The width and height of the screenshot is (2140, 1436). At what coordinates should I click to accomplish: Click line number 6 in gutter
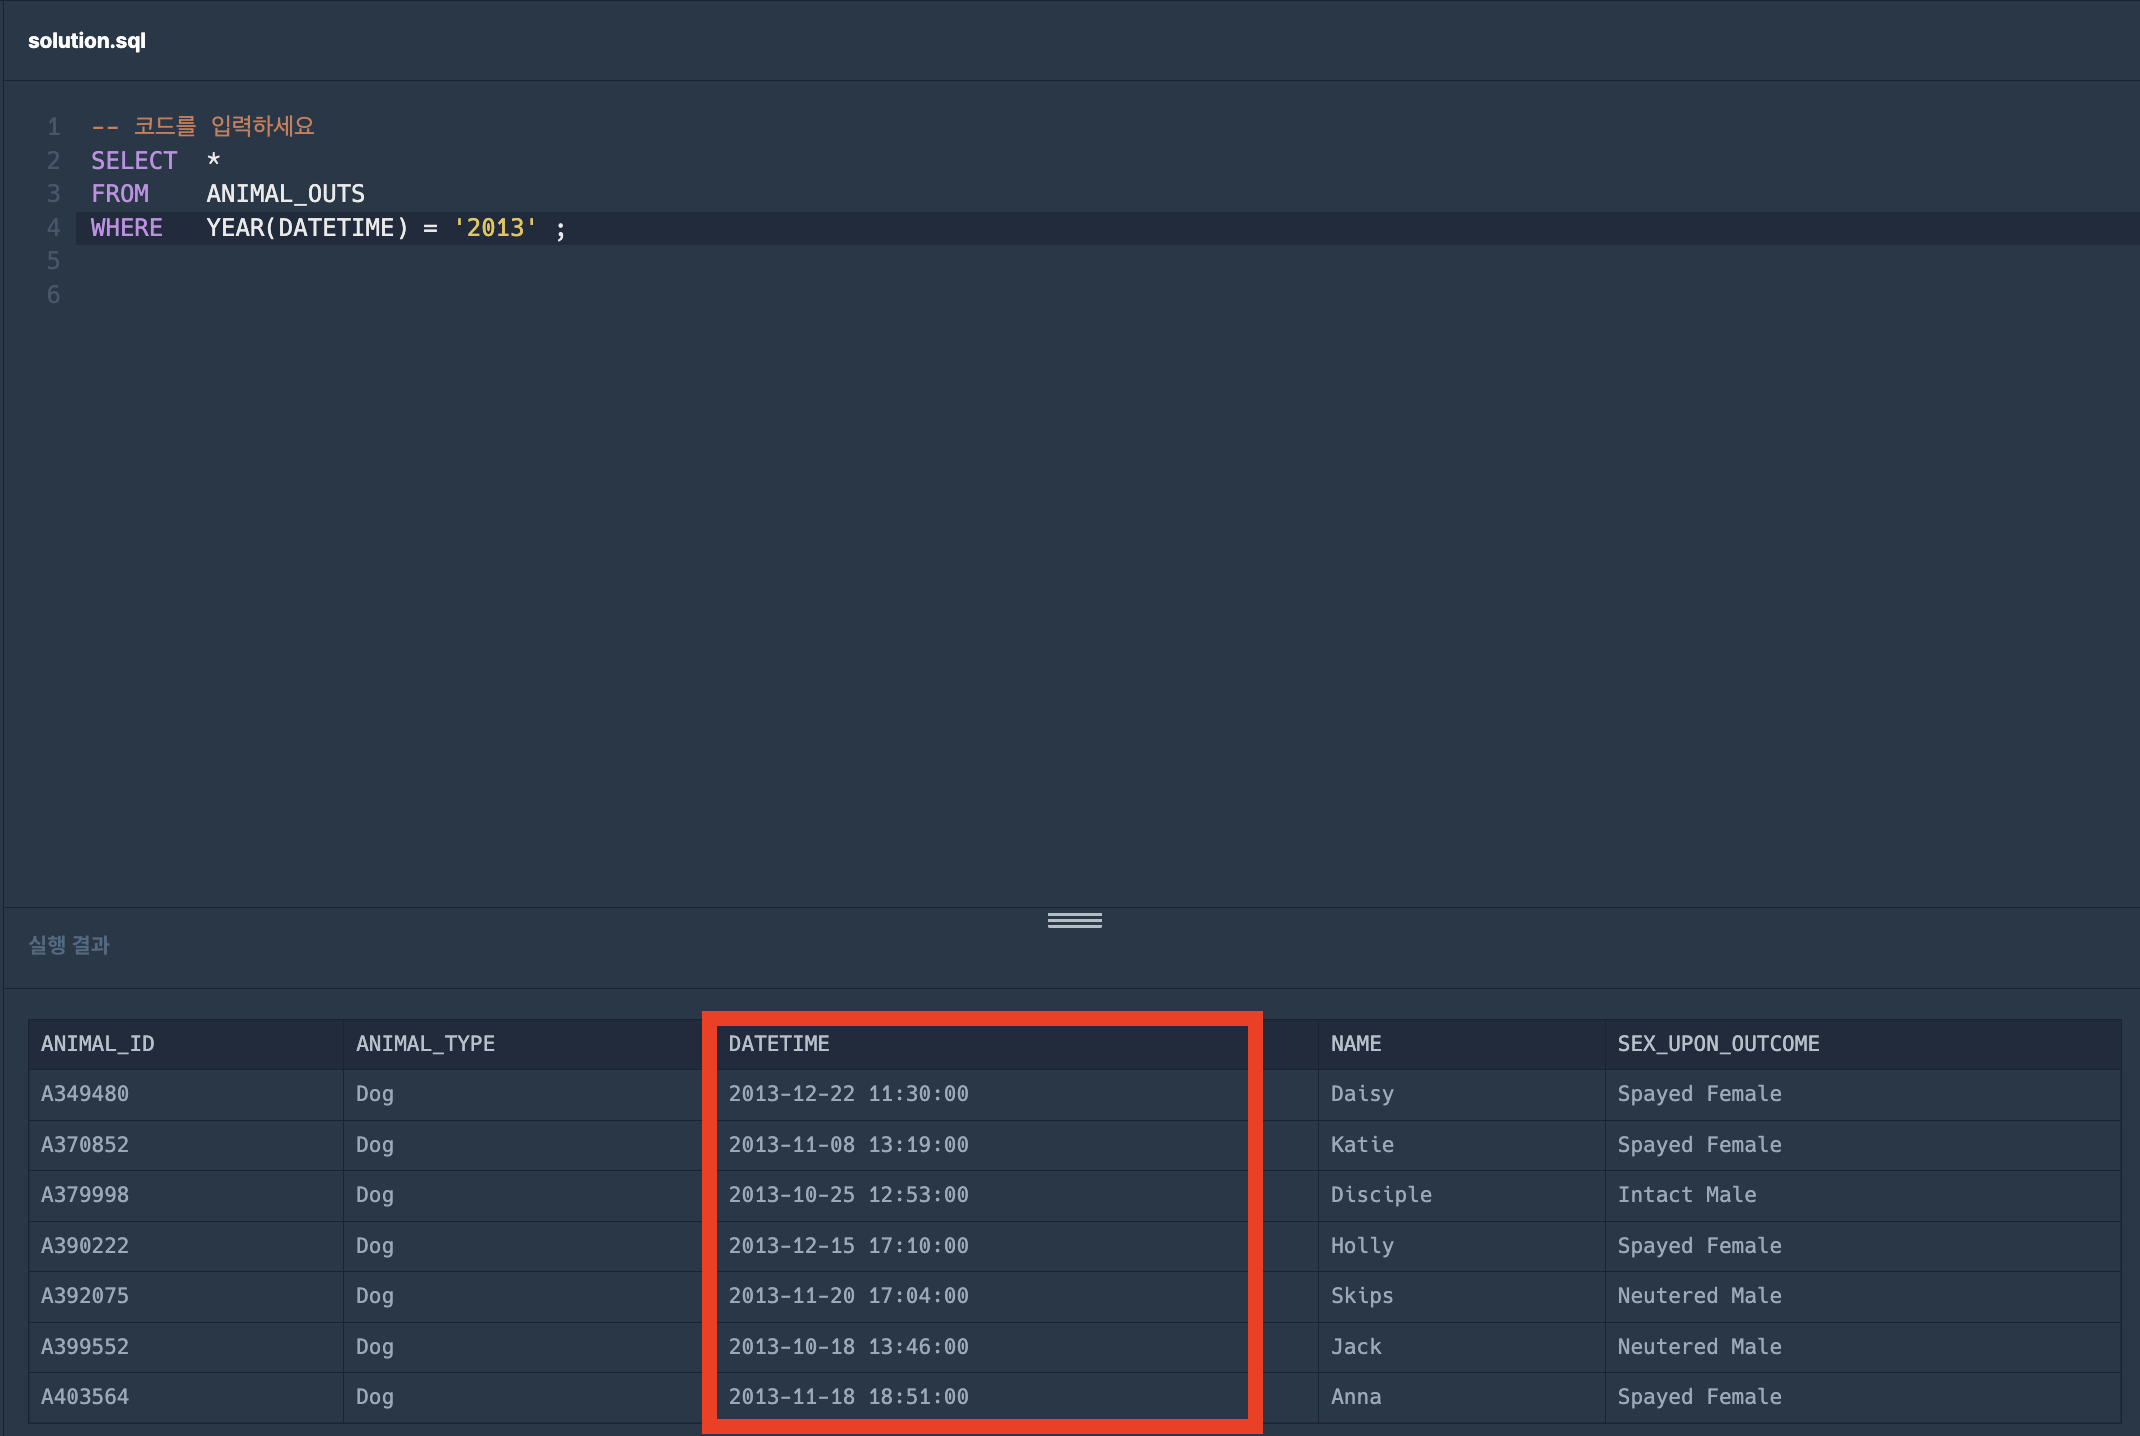point(53,295)
